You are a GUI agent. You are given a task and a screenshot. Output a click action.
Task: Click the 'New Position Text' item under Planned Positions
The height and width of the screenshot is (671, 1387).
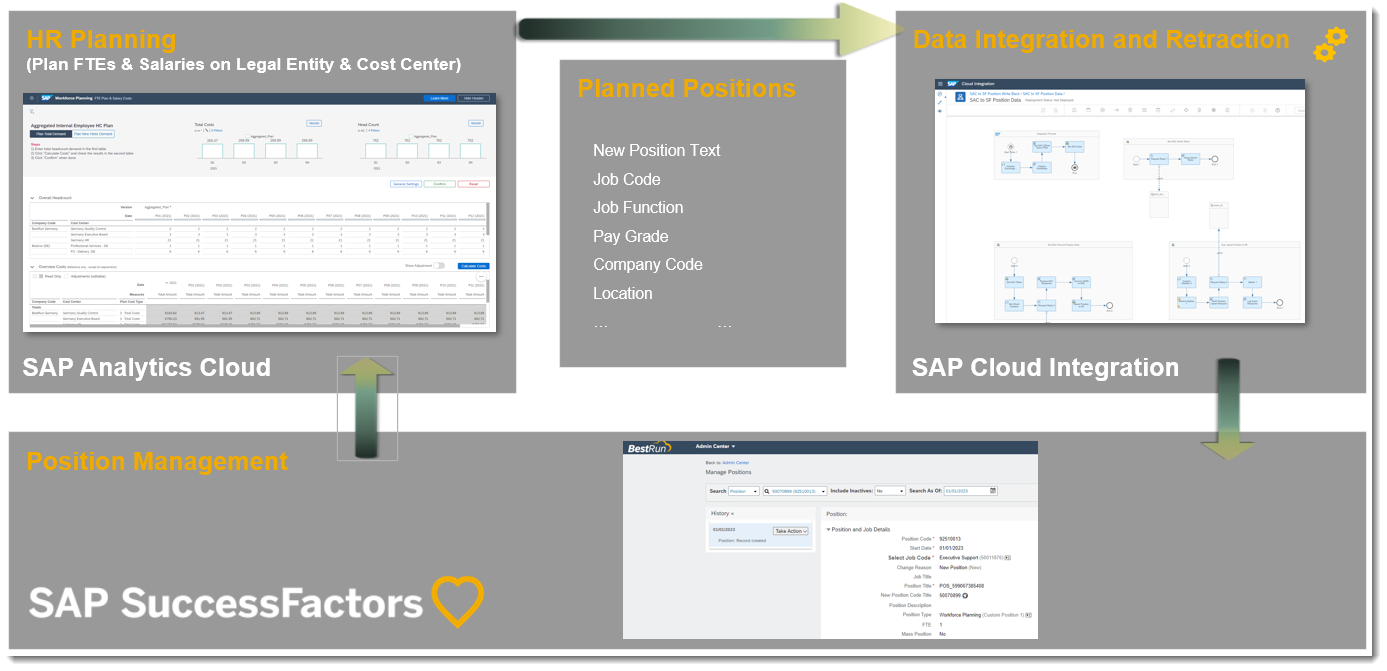(656, 150)
